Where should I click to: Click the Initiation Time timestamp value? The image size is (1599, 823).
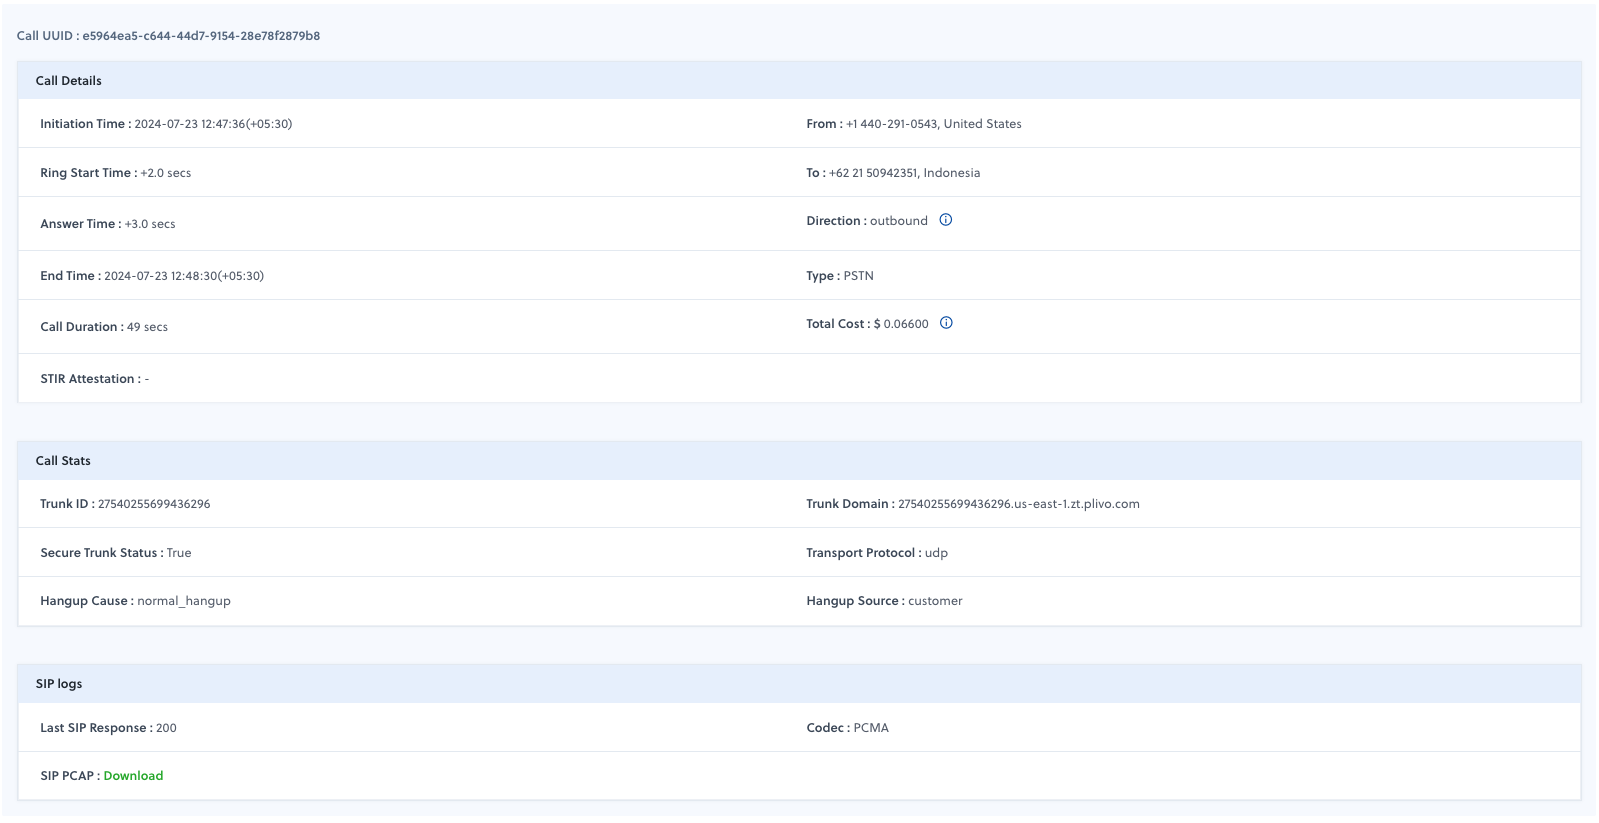(213, 124)
